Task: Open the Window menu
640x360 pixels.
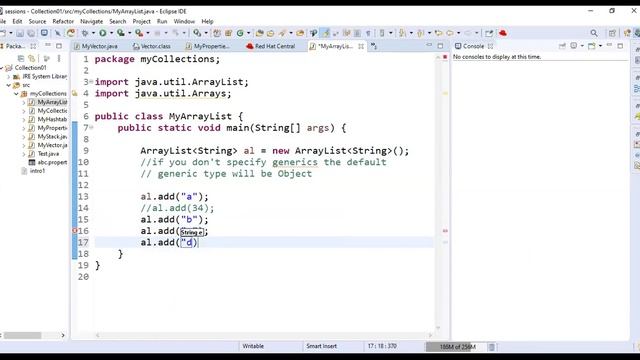Action: point(184,21)
